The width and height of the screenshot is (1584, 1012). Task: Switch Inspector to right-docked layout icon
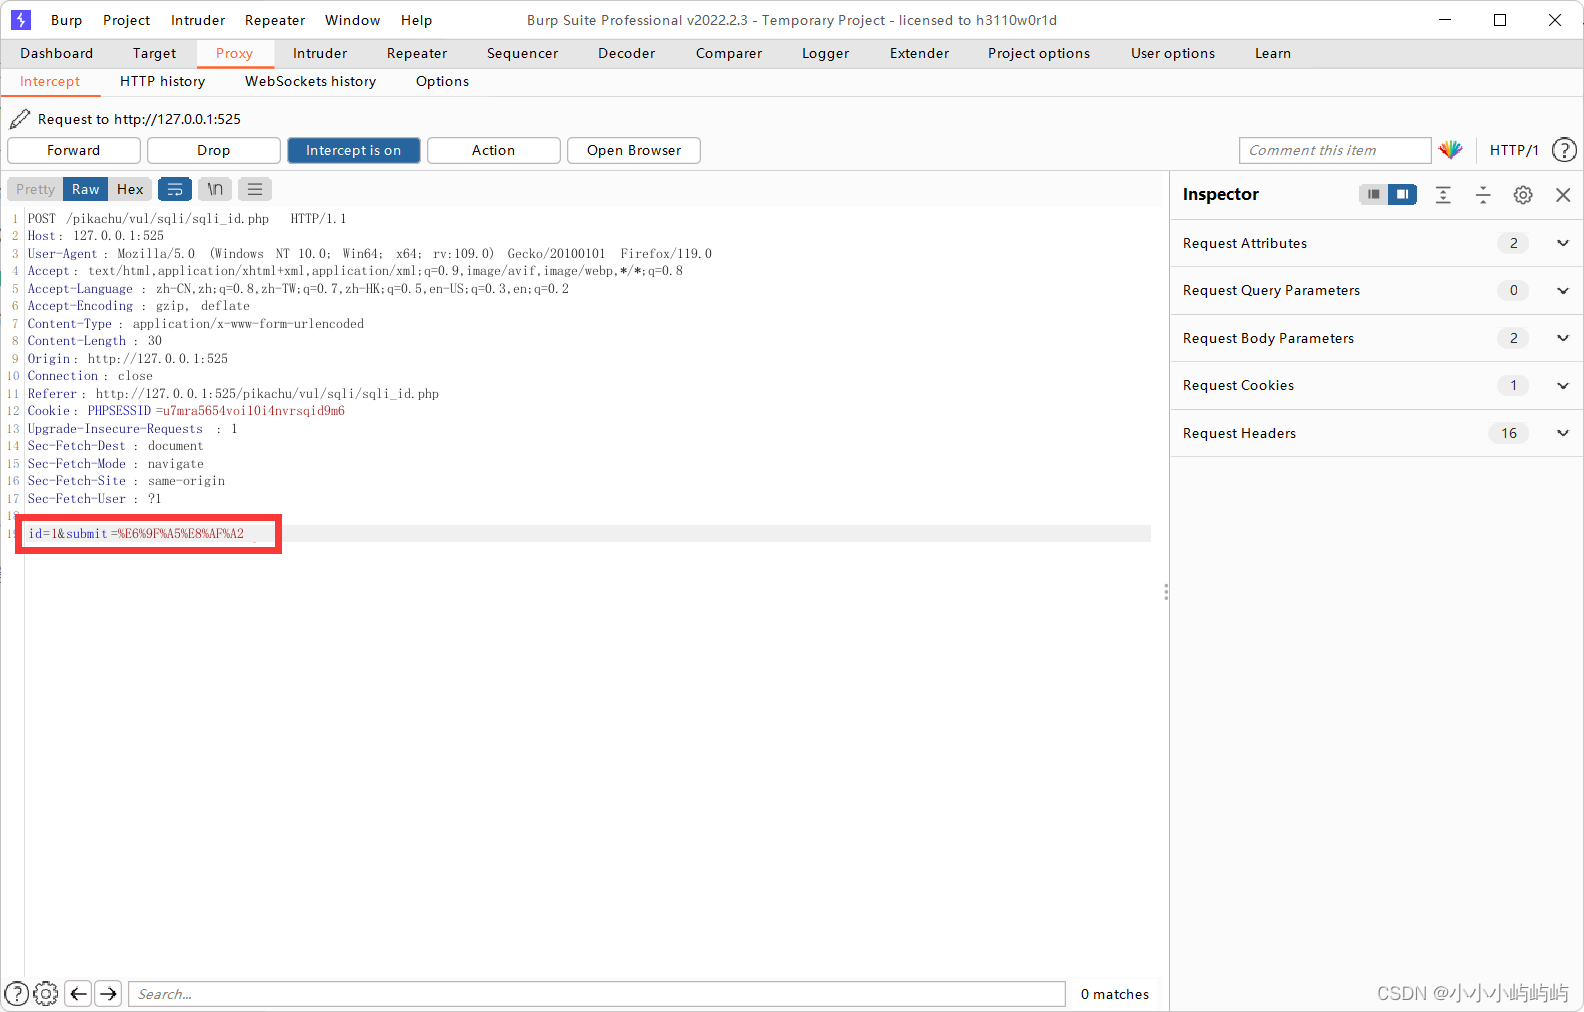click(1402, 194)
